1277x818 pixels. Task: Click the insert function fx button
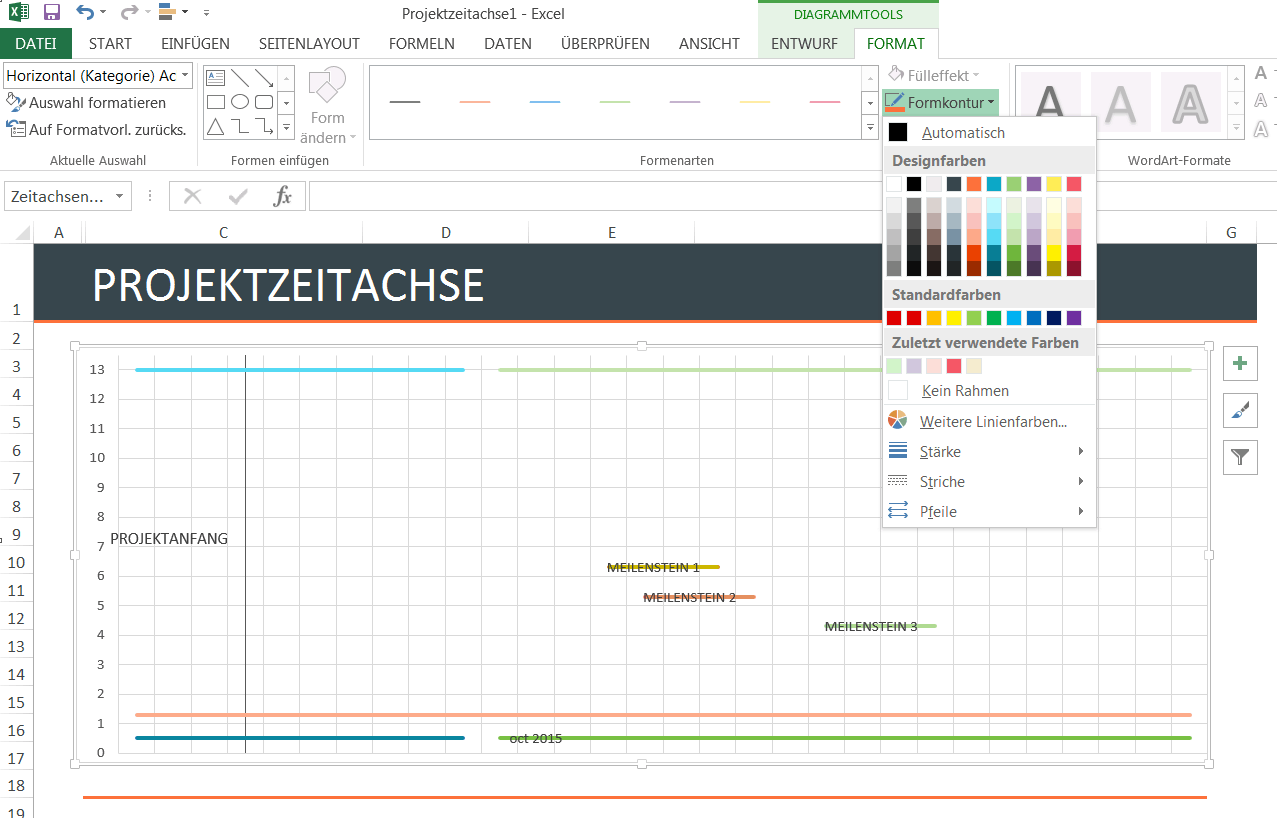click(x=283, y=197)
